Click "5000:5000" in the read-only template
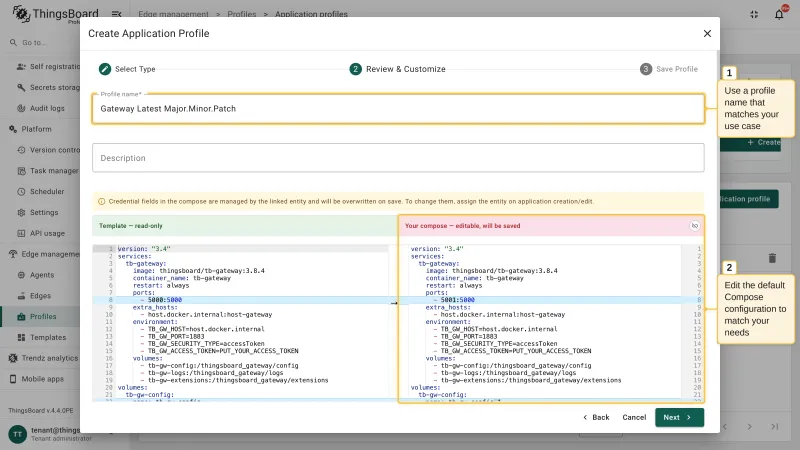Screen dimensions: 800x450 tap(165, 300)
